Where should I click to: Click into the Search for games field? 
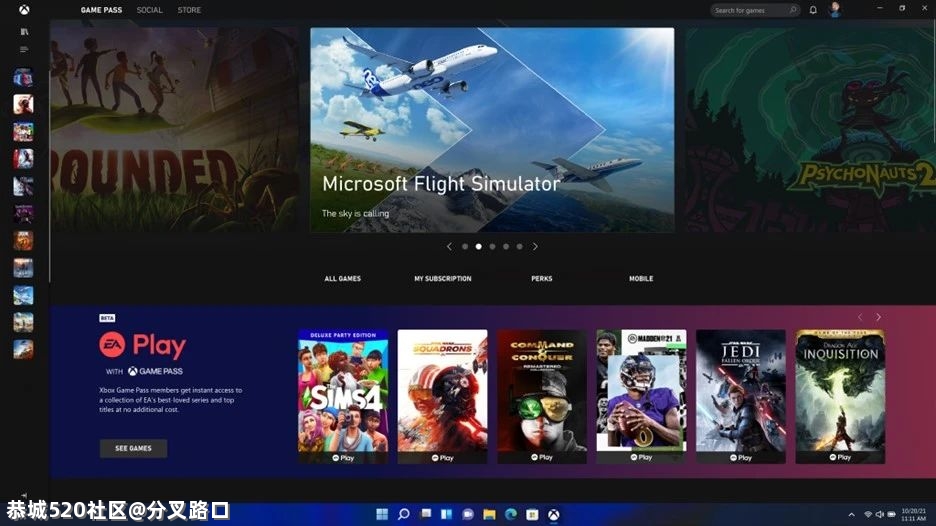tap(755, 10)
